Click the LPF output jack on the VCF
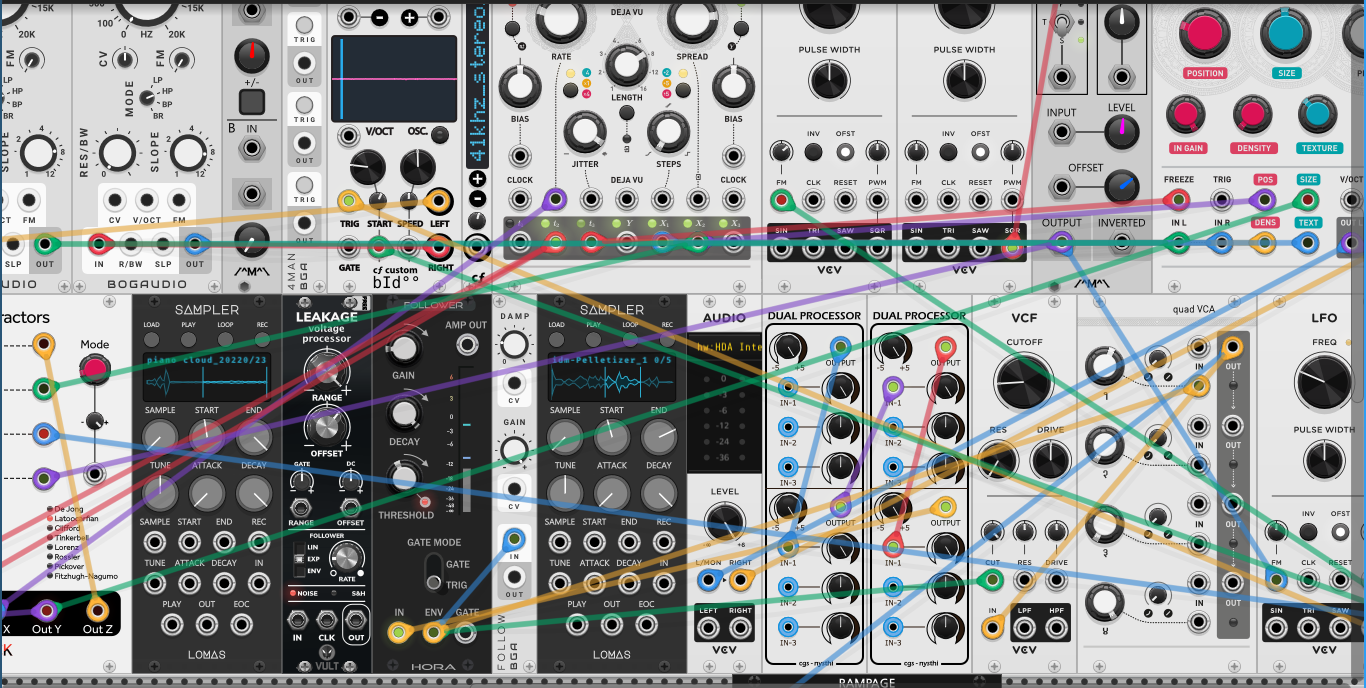 (1025, 627)
